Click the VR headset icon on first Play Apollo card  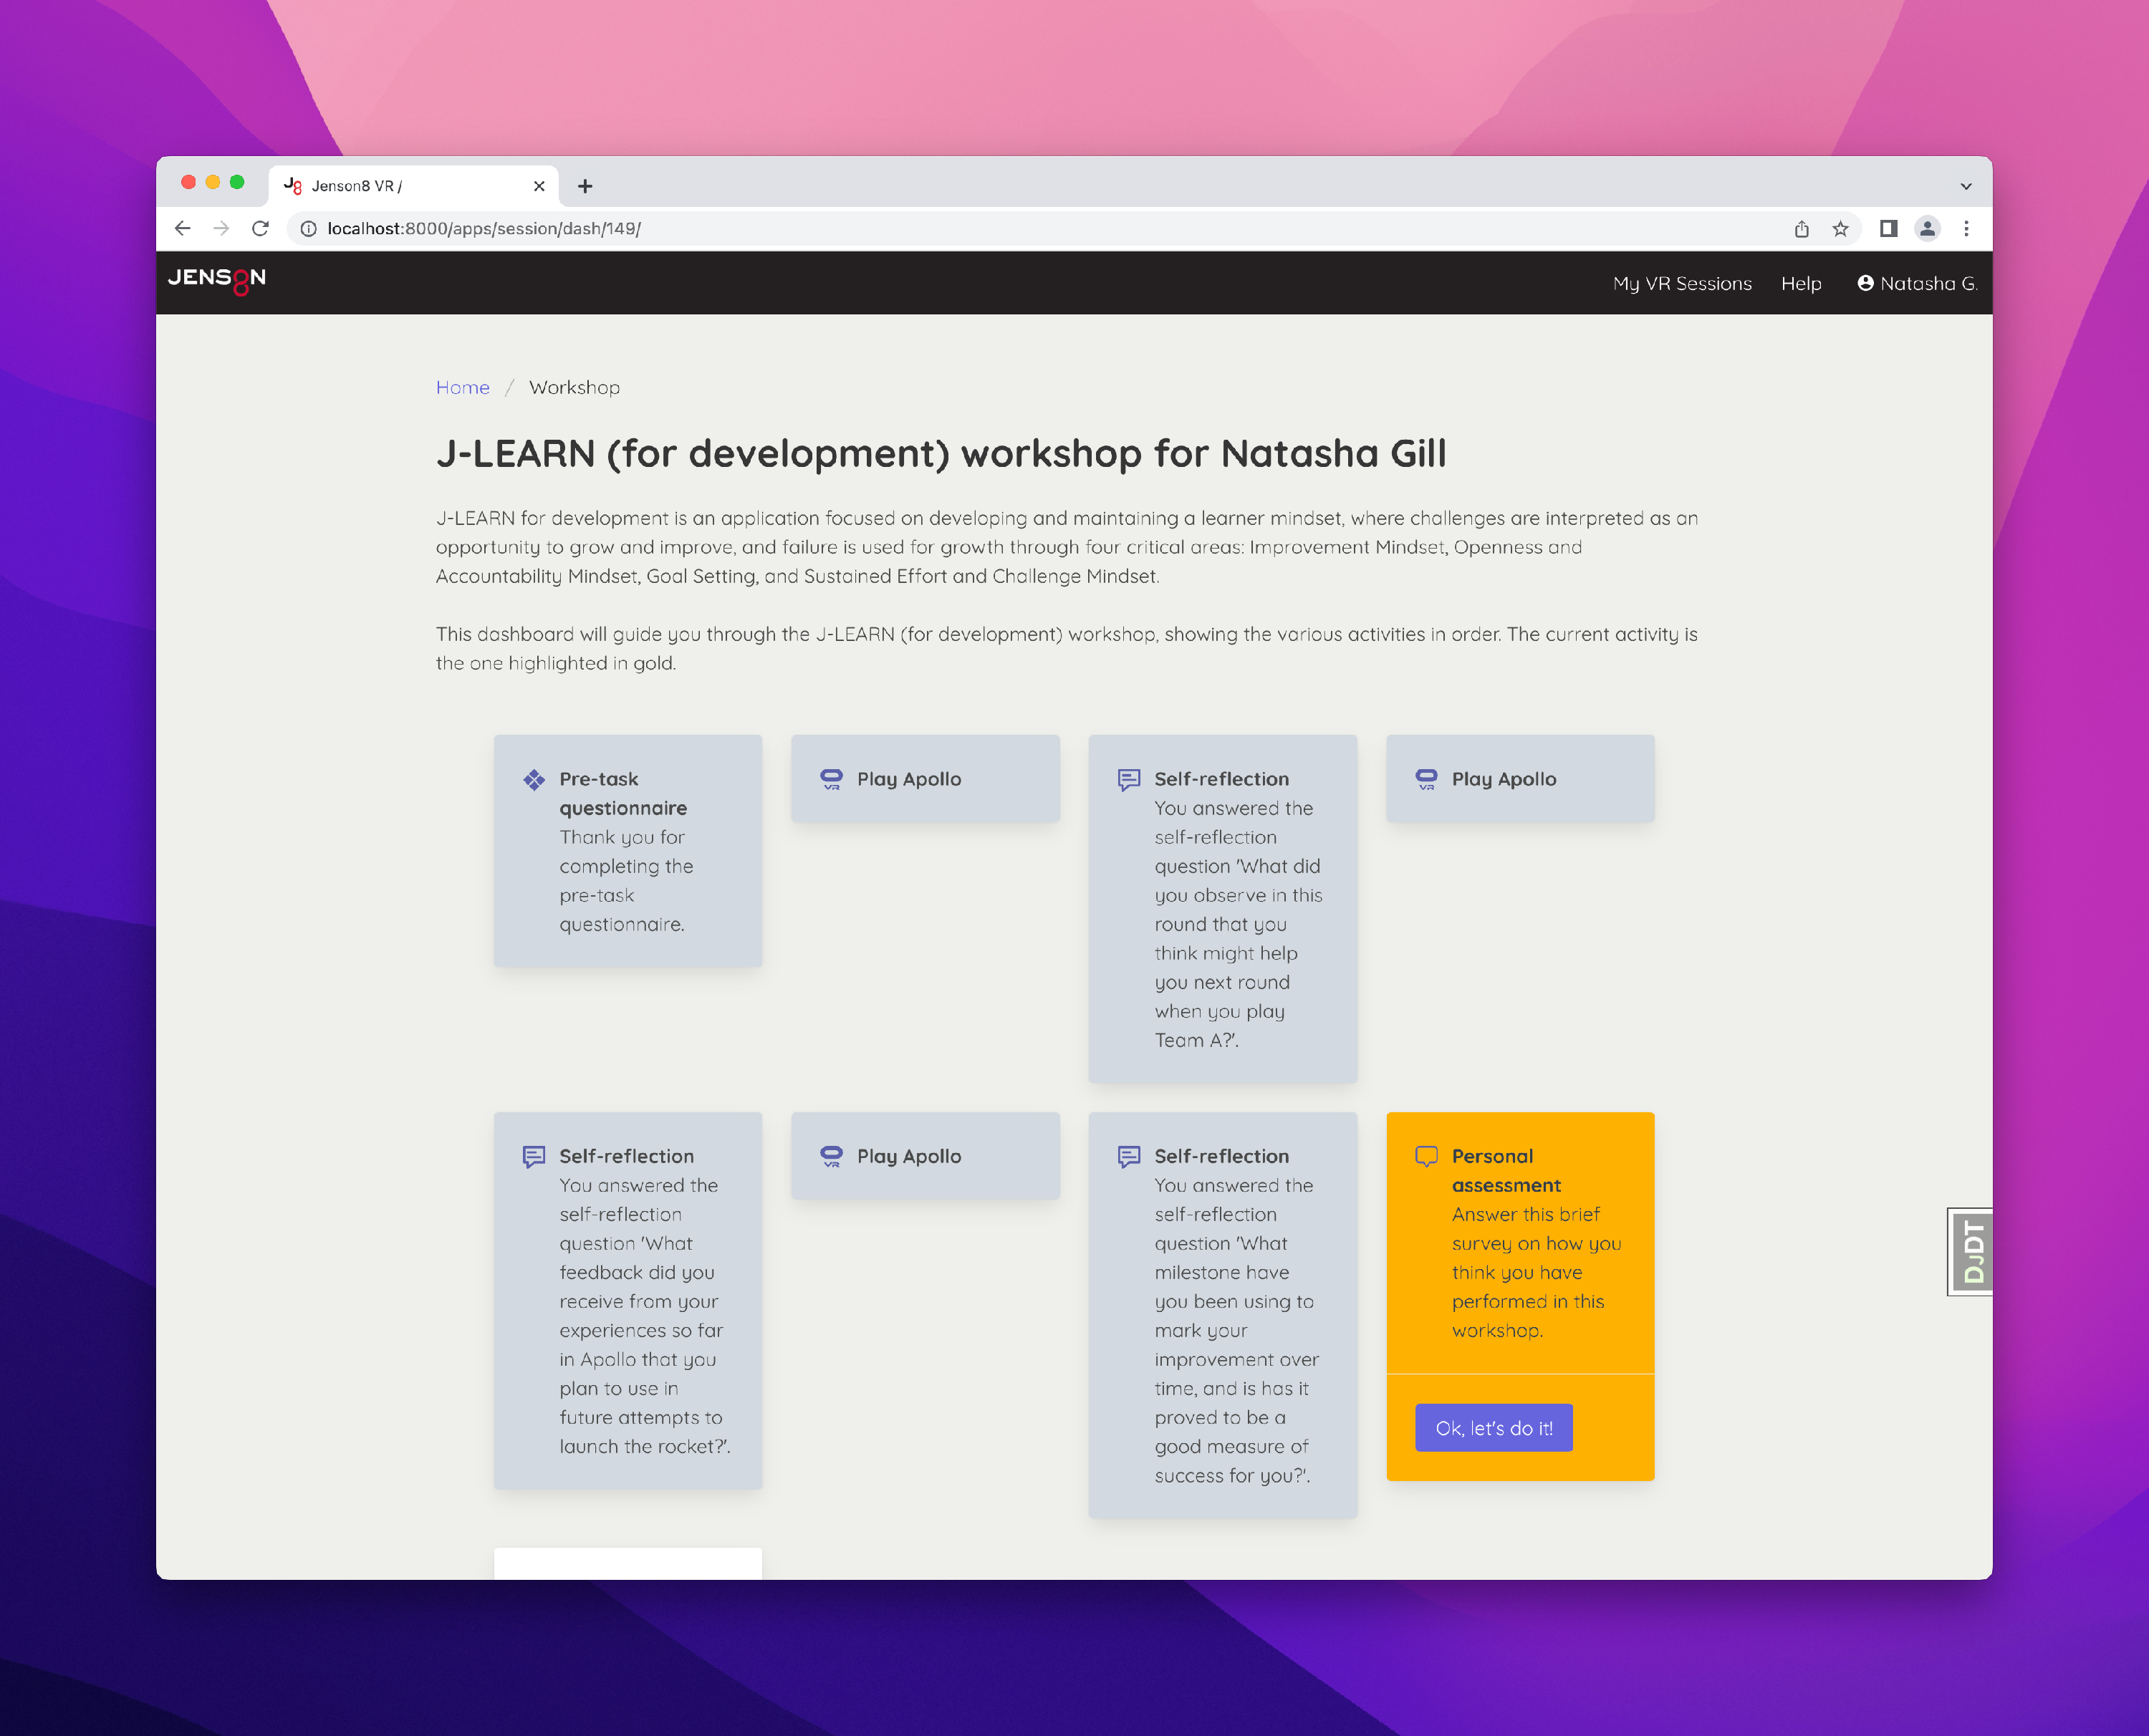[831, 779]
